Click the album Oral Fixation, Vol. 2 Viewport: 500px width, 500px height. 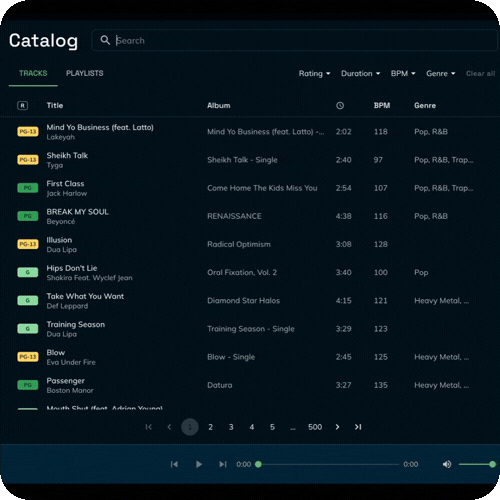click(242, 272)
